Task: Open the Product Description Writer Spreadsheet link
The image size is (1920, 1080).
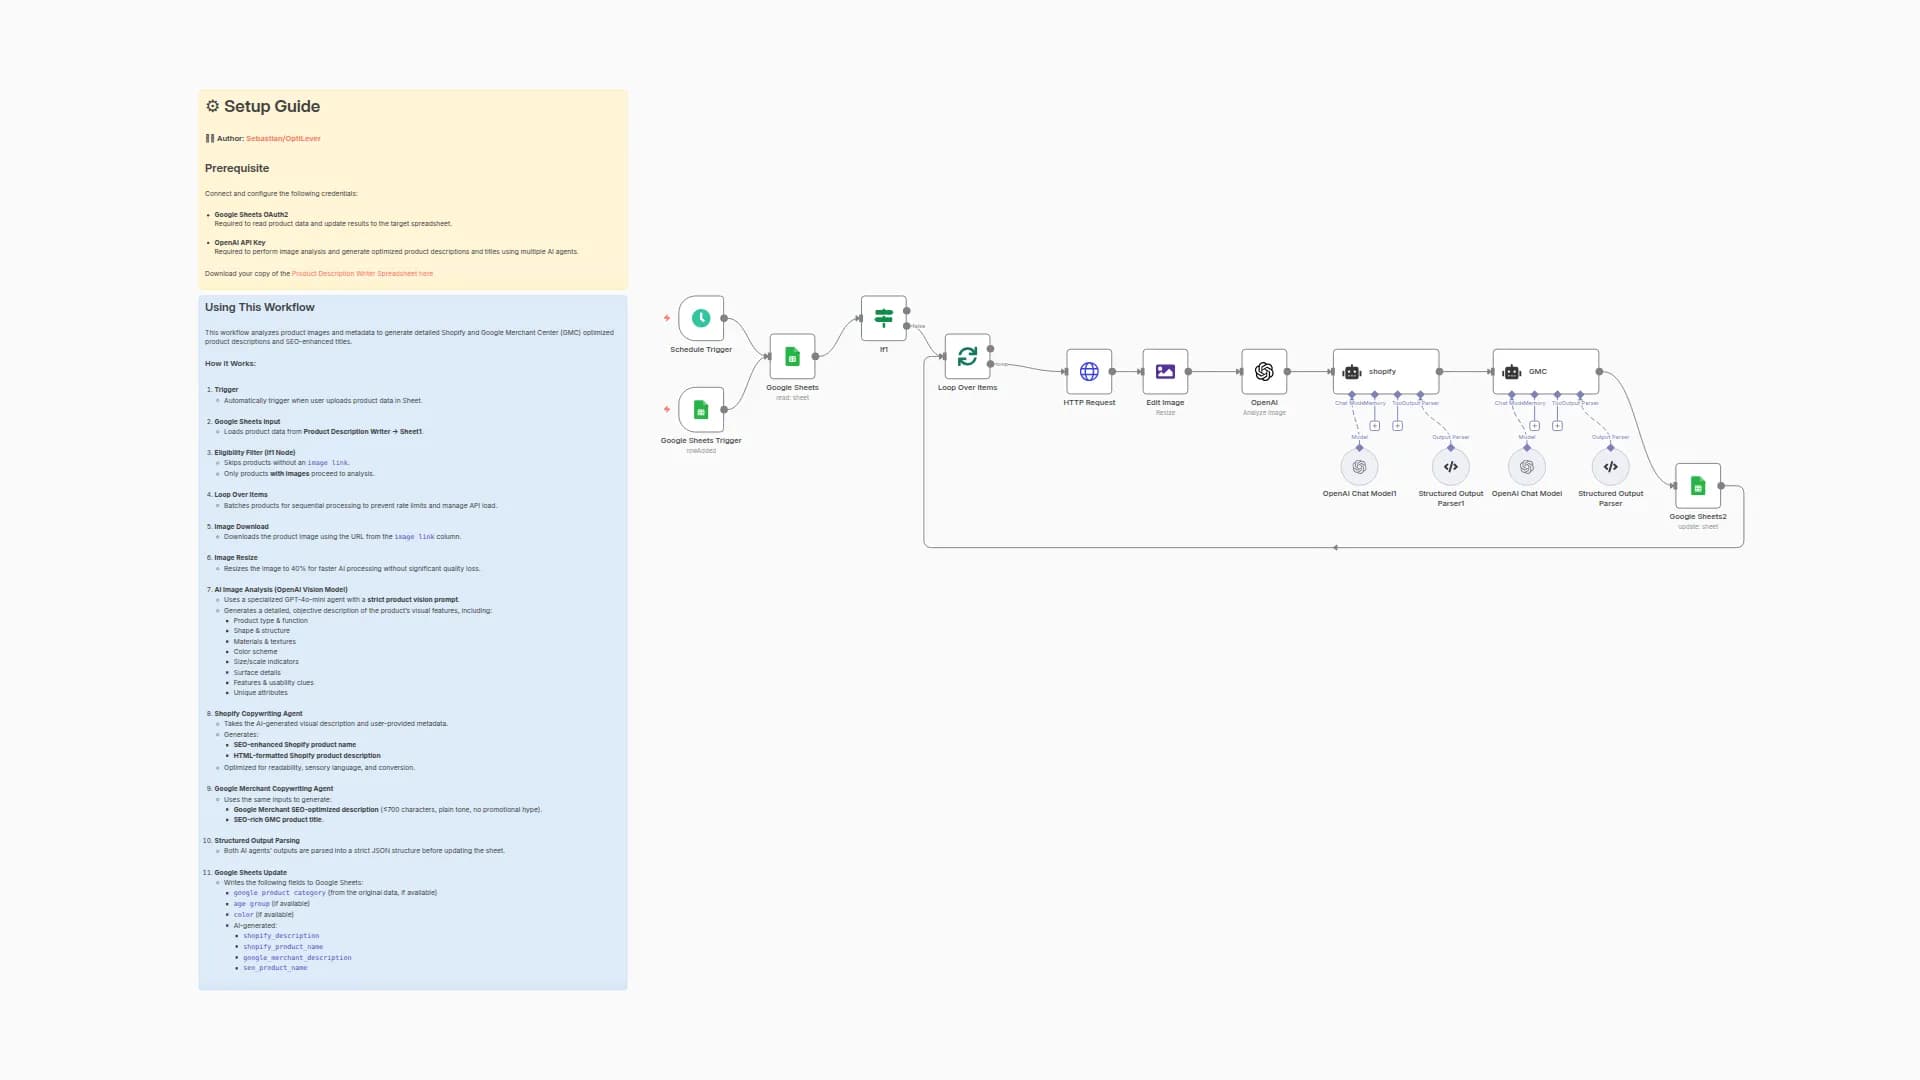Action: [x=364, y=273]
